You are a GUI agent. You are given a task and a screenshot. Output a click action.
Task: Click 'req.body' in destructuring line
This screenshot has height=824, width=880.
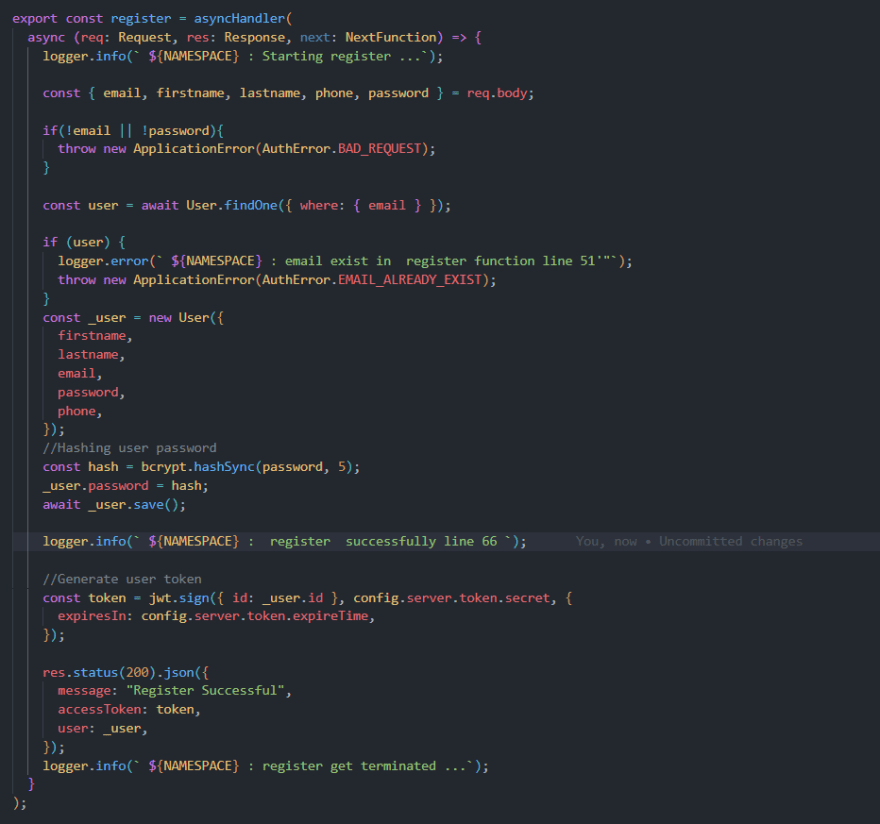497,93
